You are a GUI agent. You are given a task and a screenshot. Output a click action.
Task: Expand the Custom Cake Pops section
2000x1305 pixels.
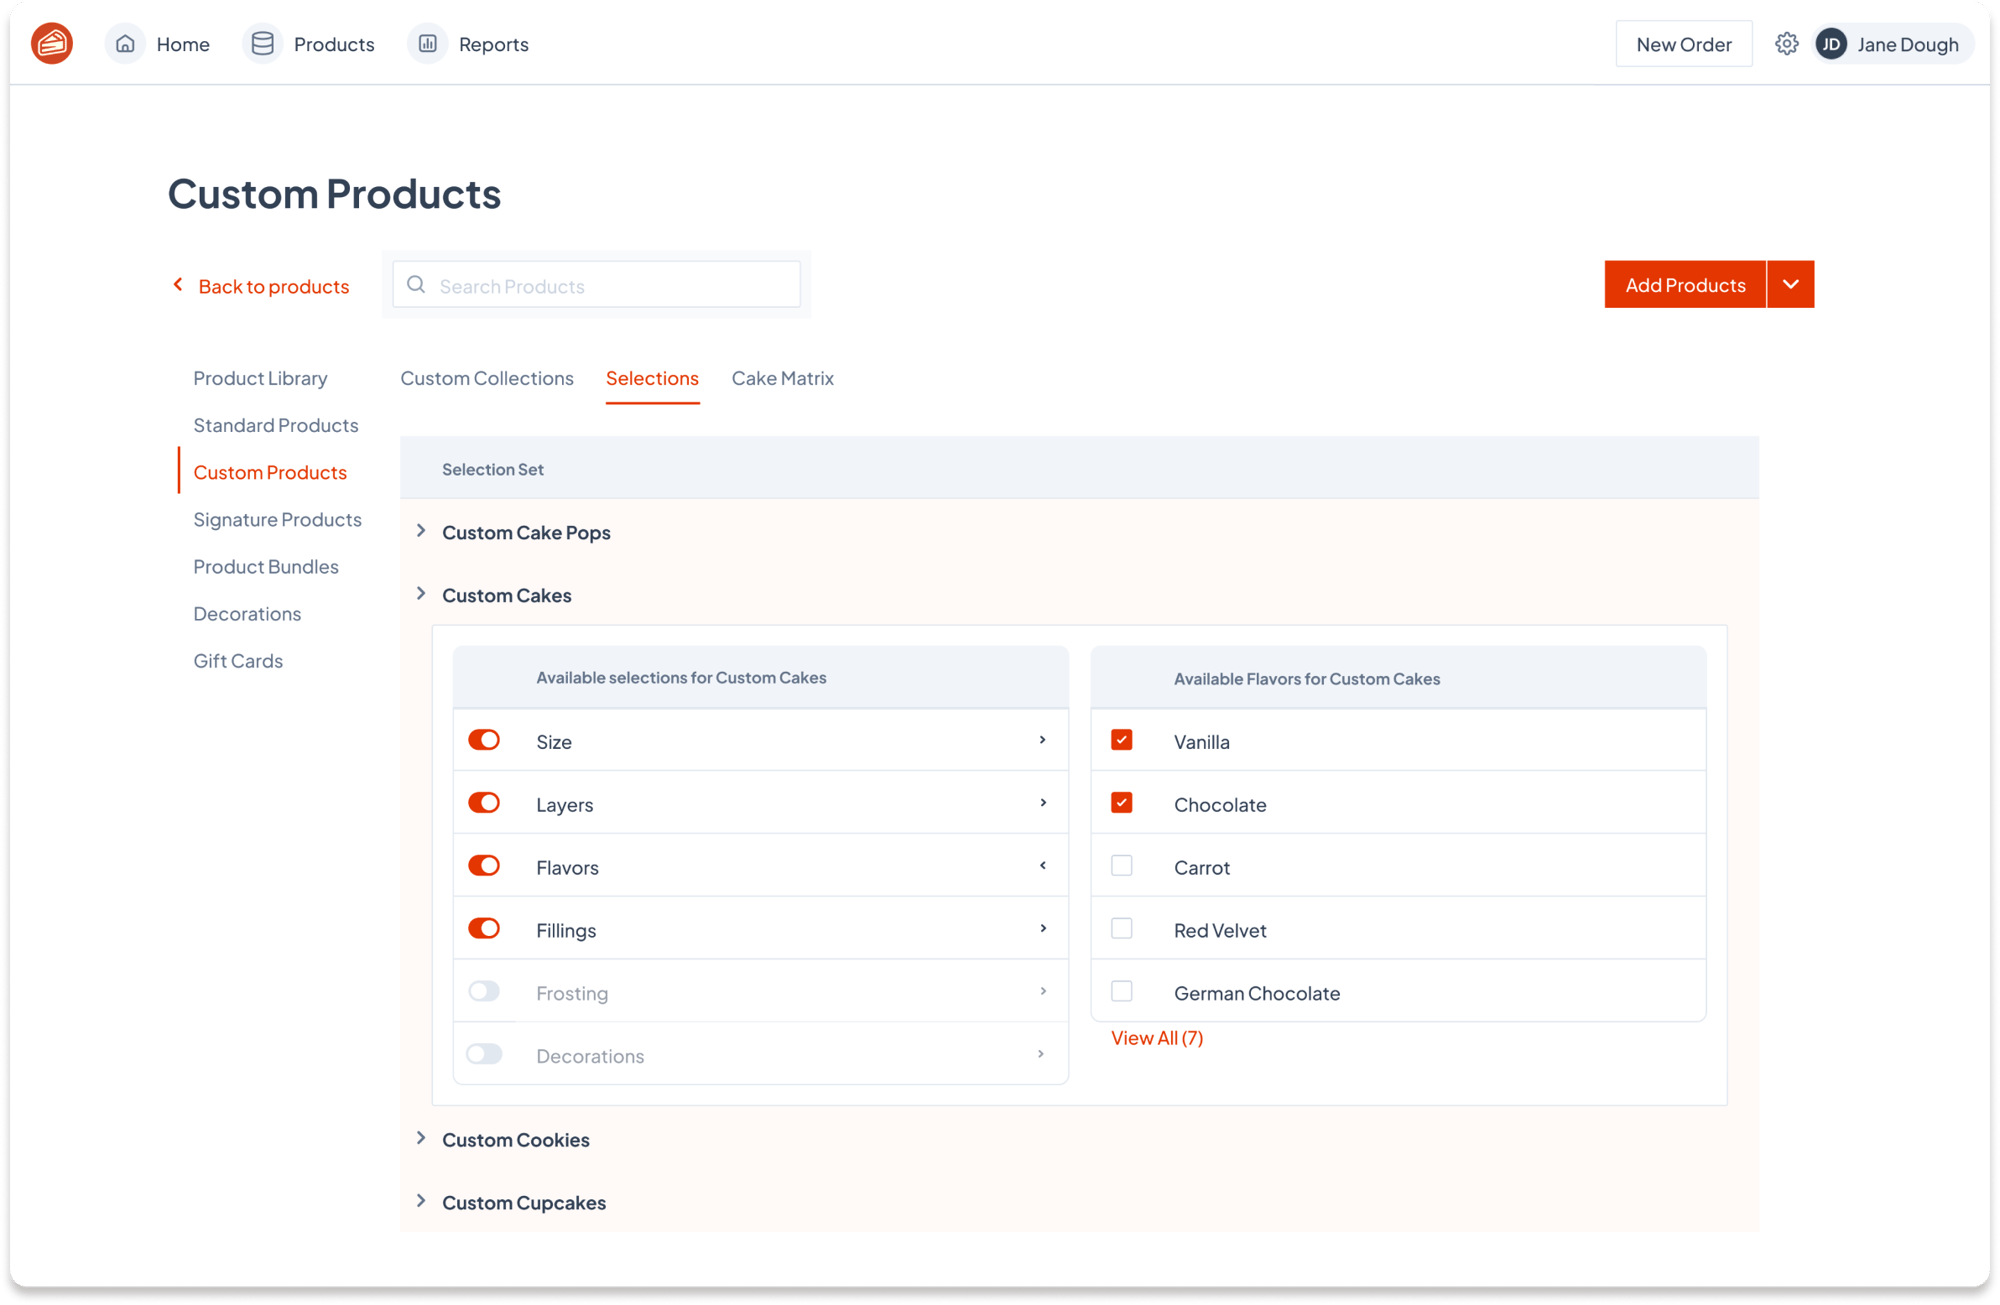point(421,531)
